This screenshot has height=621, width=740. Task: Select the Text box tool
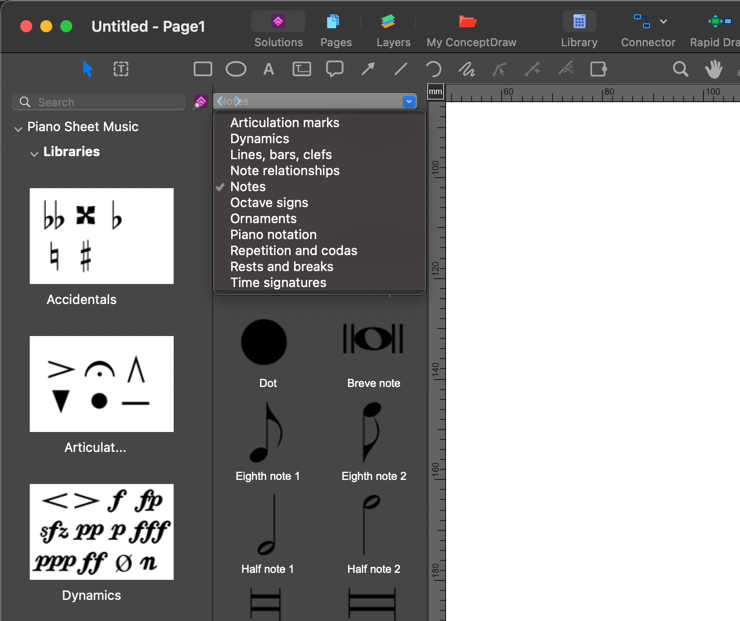[302, 69]
